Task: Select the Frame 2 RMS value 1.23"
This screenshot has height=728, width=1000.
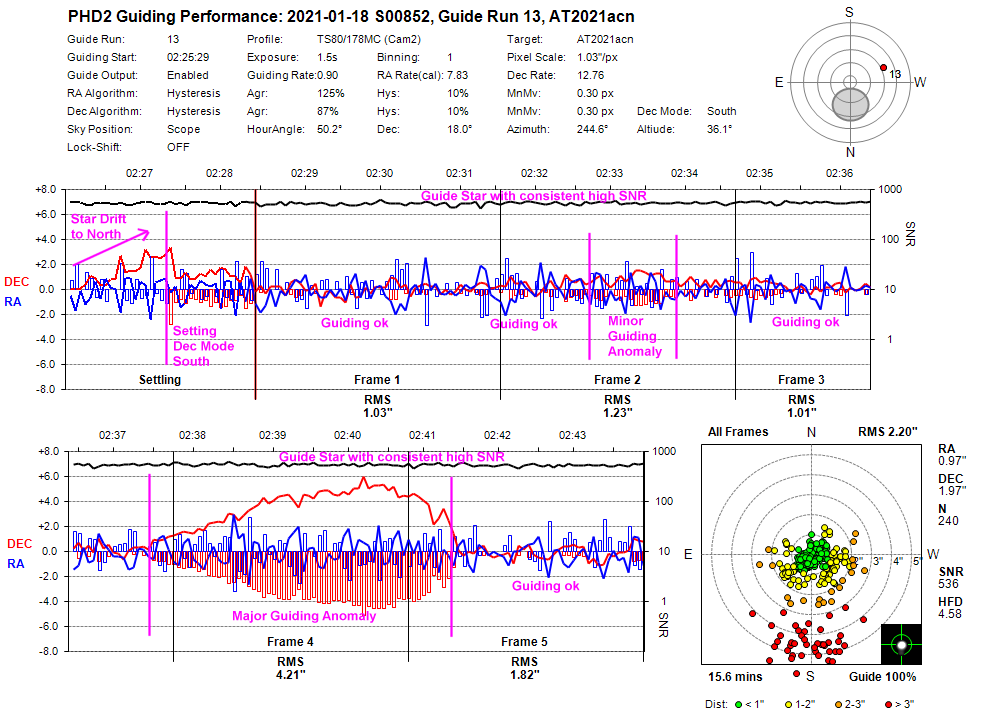Action: coord(617,412)
